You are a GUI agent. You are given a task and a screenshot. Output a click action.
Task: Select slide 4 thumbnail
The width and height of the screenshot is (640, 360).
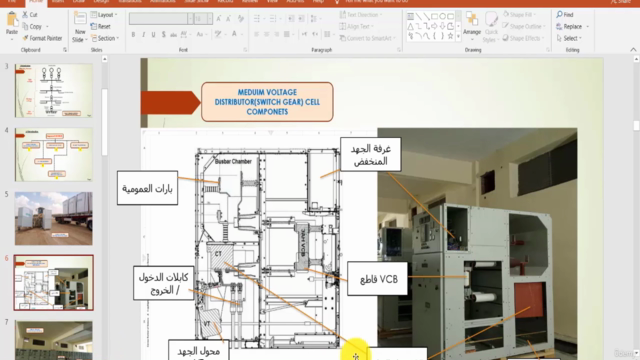tap(53, 154)
